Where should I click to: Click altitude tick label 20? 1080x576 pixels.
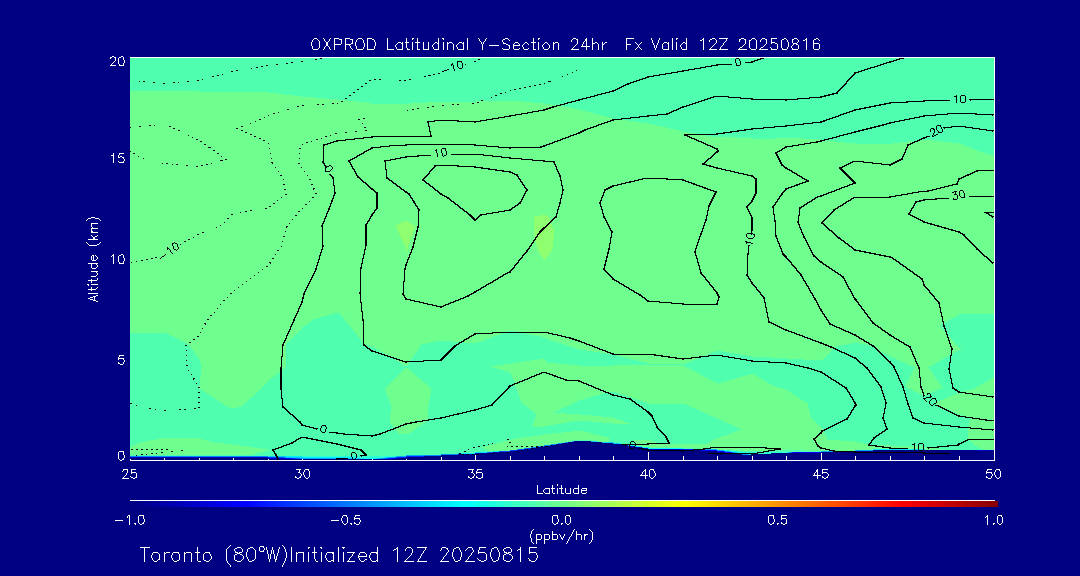tap(115, 60)
